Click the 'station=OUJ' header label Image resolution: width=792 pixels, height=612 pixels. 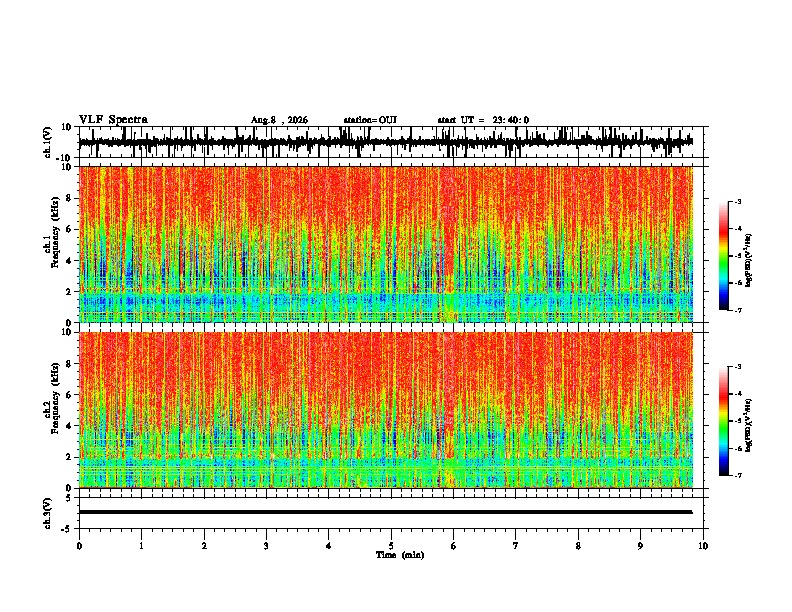(x=370, y=120)
